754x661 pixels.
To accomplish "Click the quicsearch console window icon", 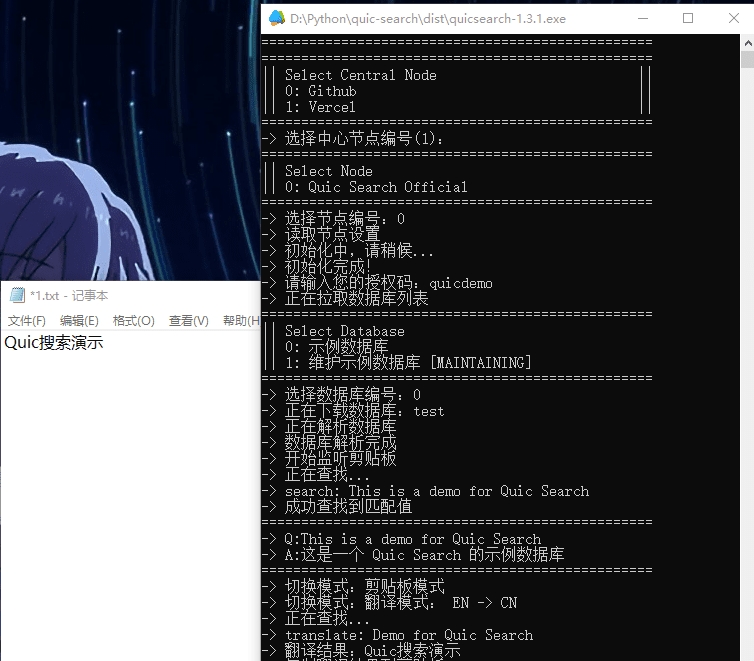I will (276, 18).
